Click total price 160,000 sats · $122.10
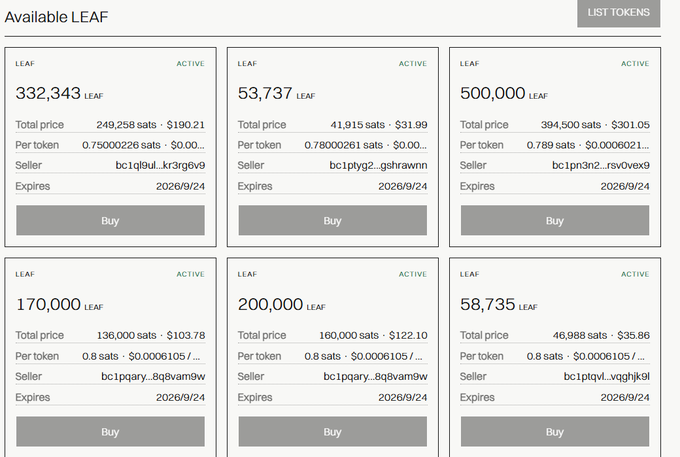The width and height of the screenshot is (680, 457). [x=373, y=336]
